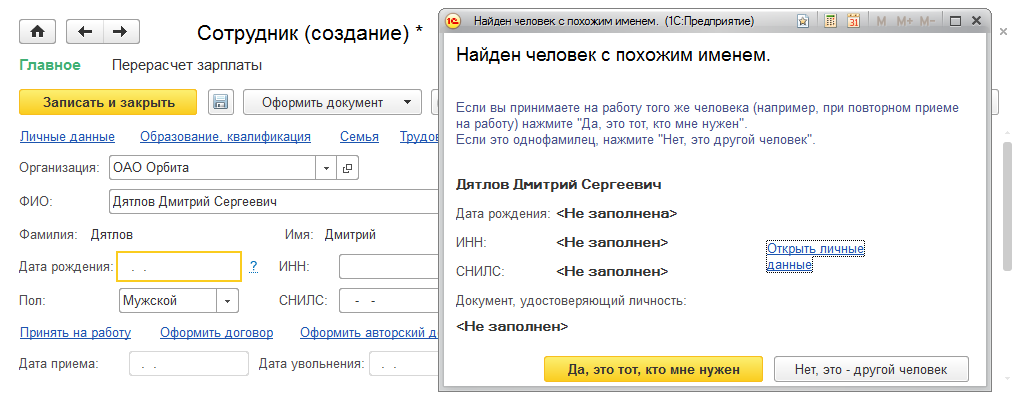Add dialog to favorites star icon
1025x398 pixels.
tap(803, 21)
